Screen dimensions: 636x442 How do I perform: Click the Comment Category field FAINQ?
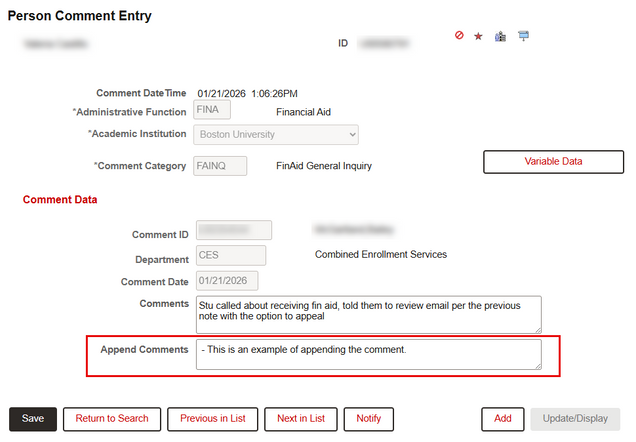click(x=220, y=166)
